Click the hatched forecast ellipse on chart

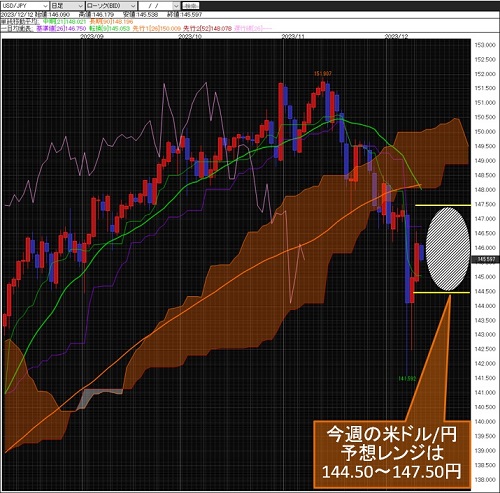pyautogui.click(x=448, y=249)
